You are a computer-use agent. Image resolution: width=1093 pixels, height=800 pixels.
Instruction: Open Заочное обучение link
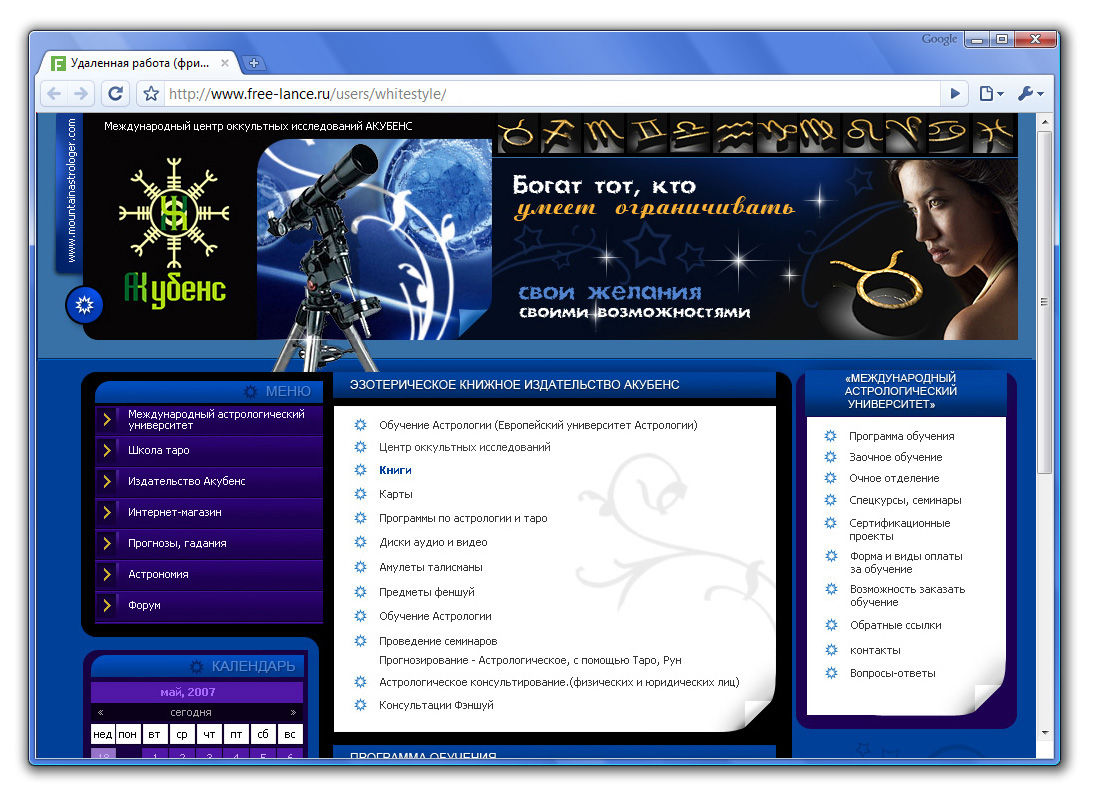(895, 457)
